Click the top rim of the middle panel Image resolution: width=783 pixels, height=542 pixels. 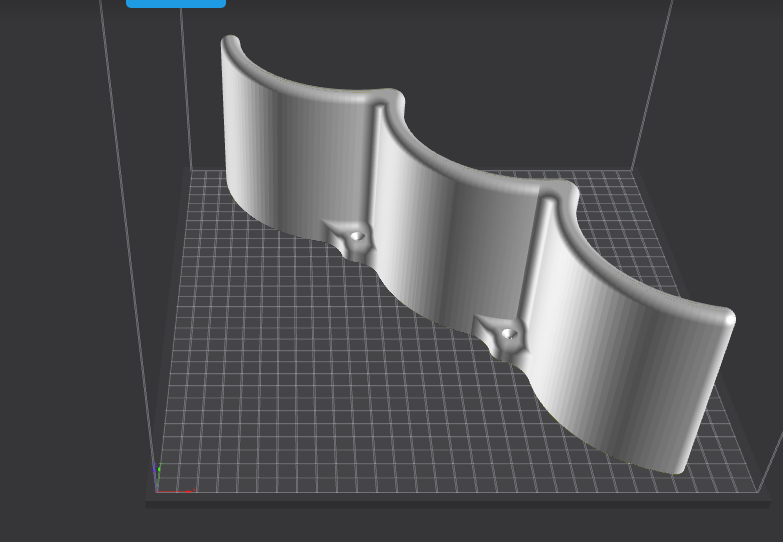pyautogui.click(x=470, y=178)
